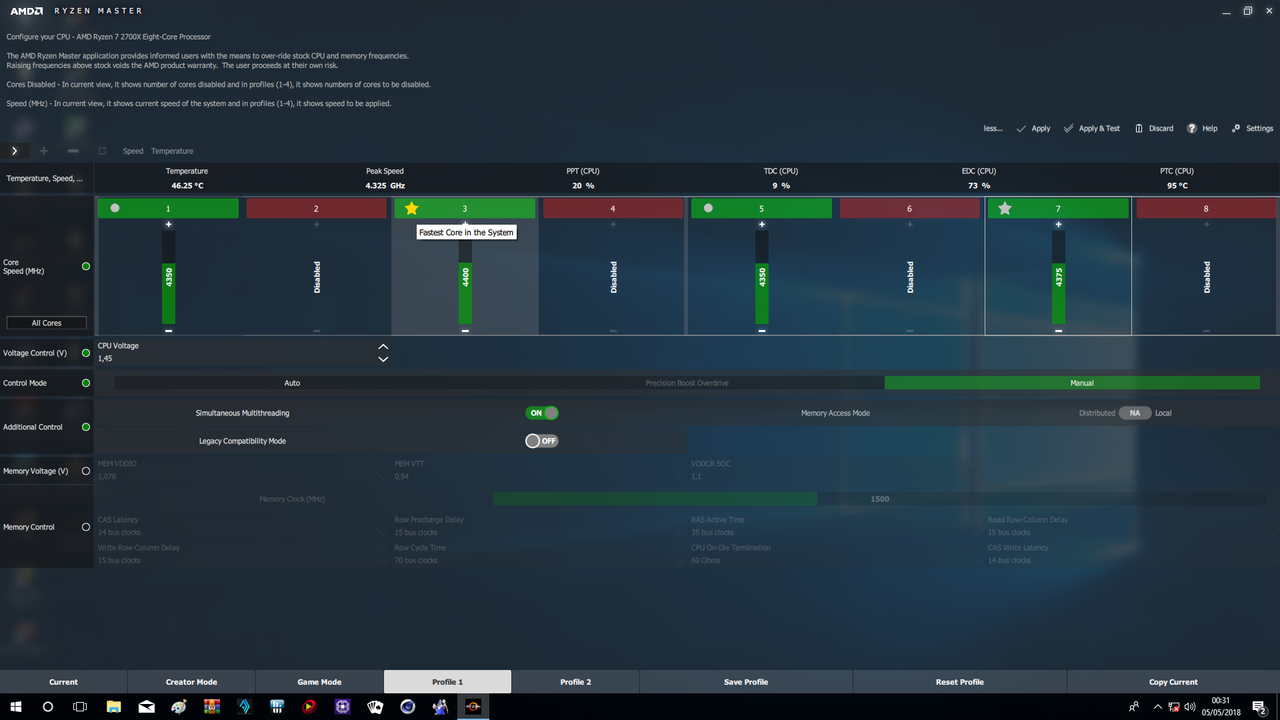The image size is (1280, 720).
Task: Open File Explorer from the taskbar
Action: tap(113, 707)
